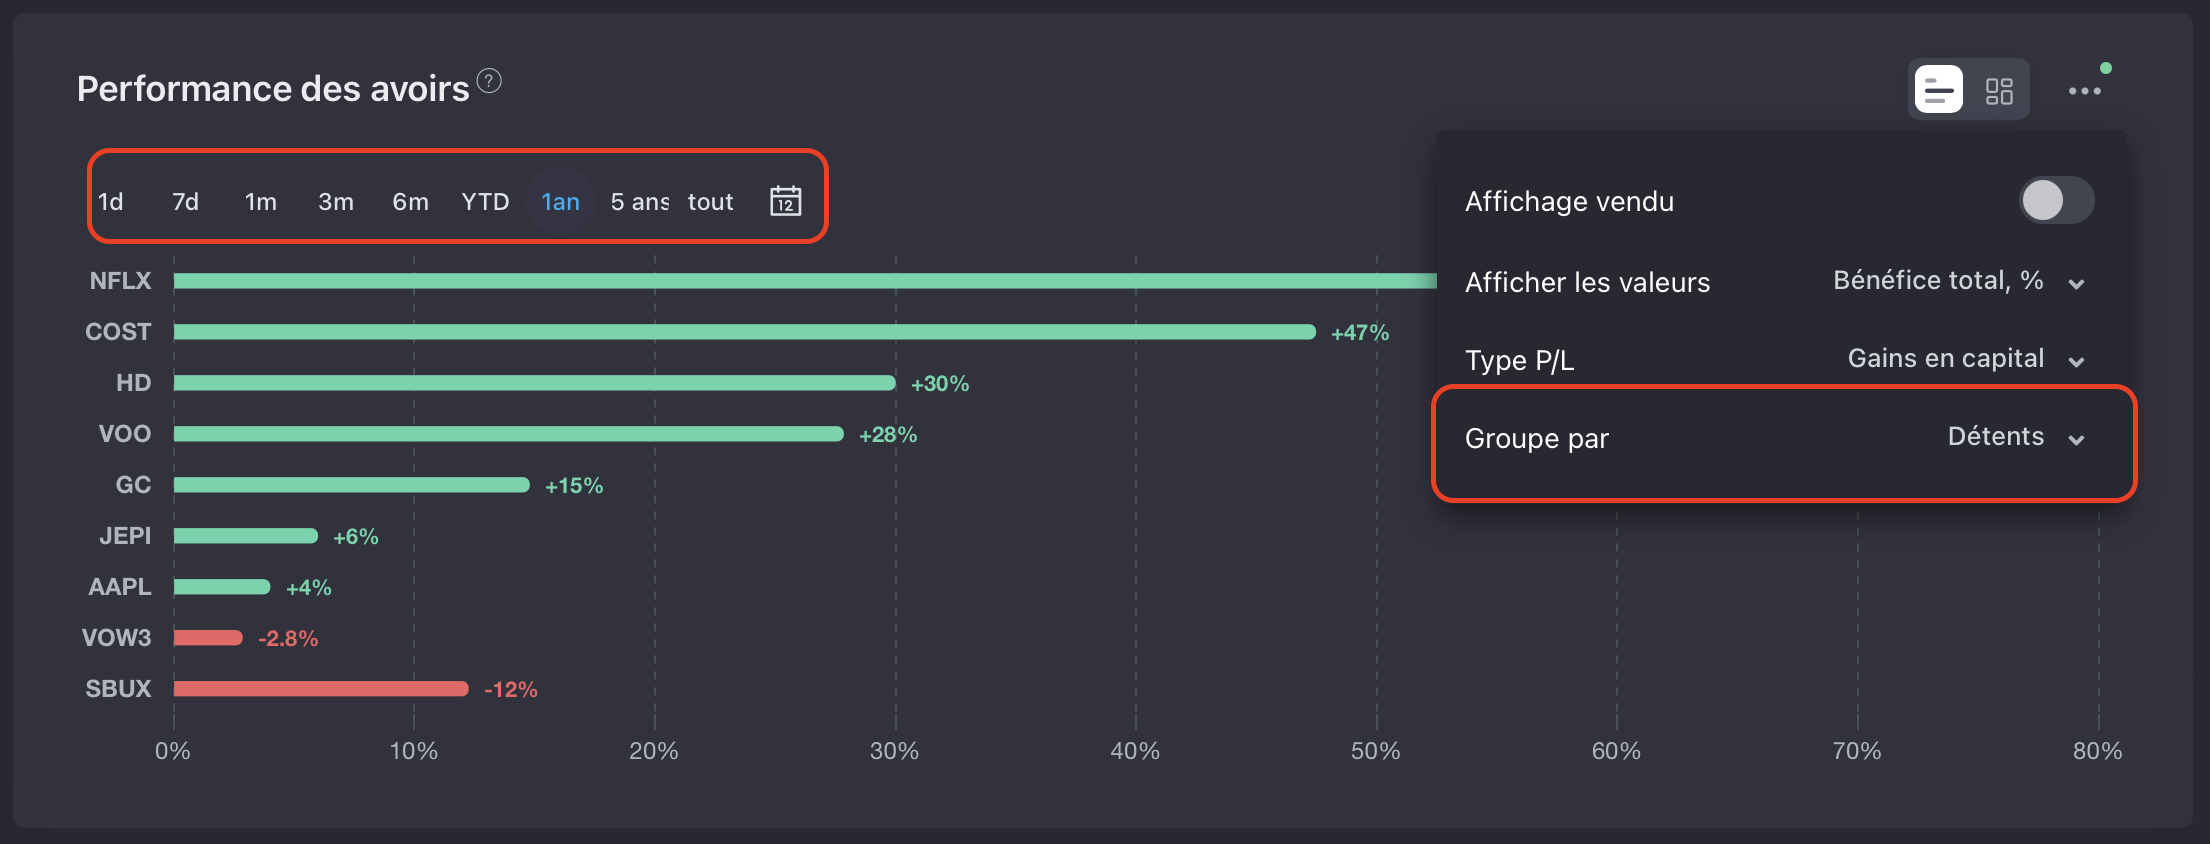Select the 1d time range
The height and width of the screenshot is (844, 2210).
tap(110, 202)
